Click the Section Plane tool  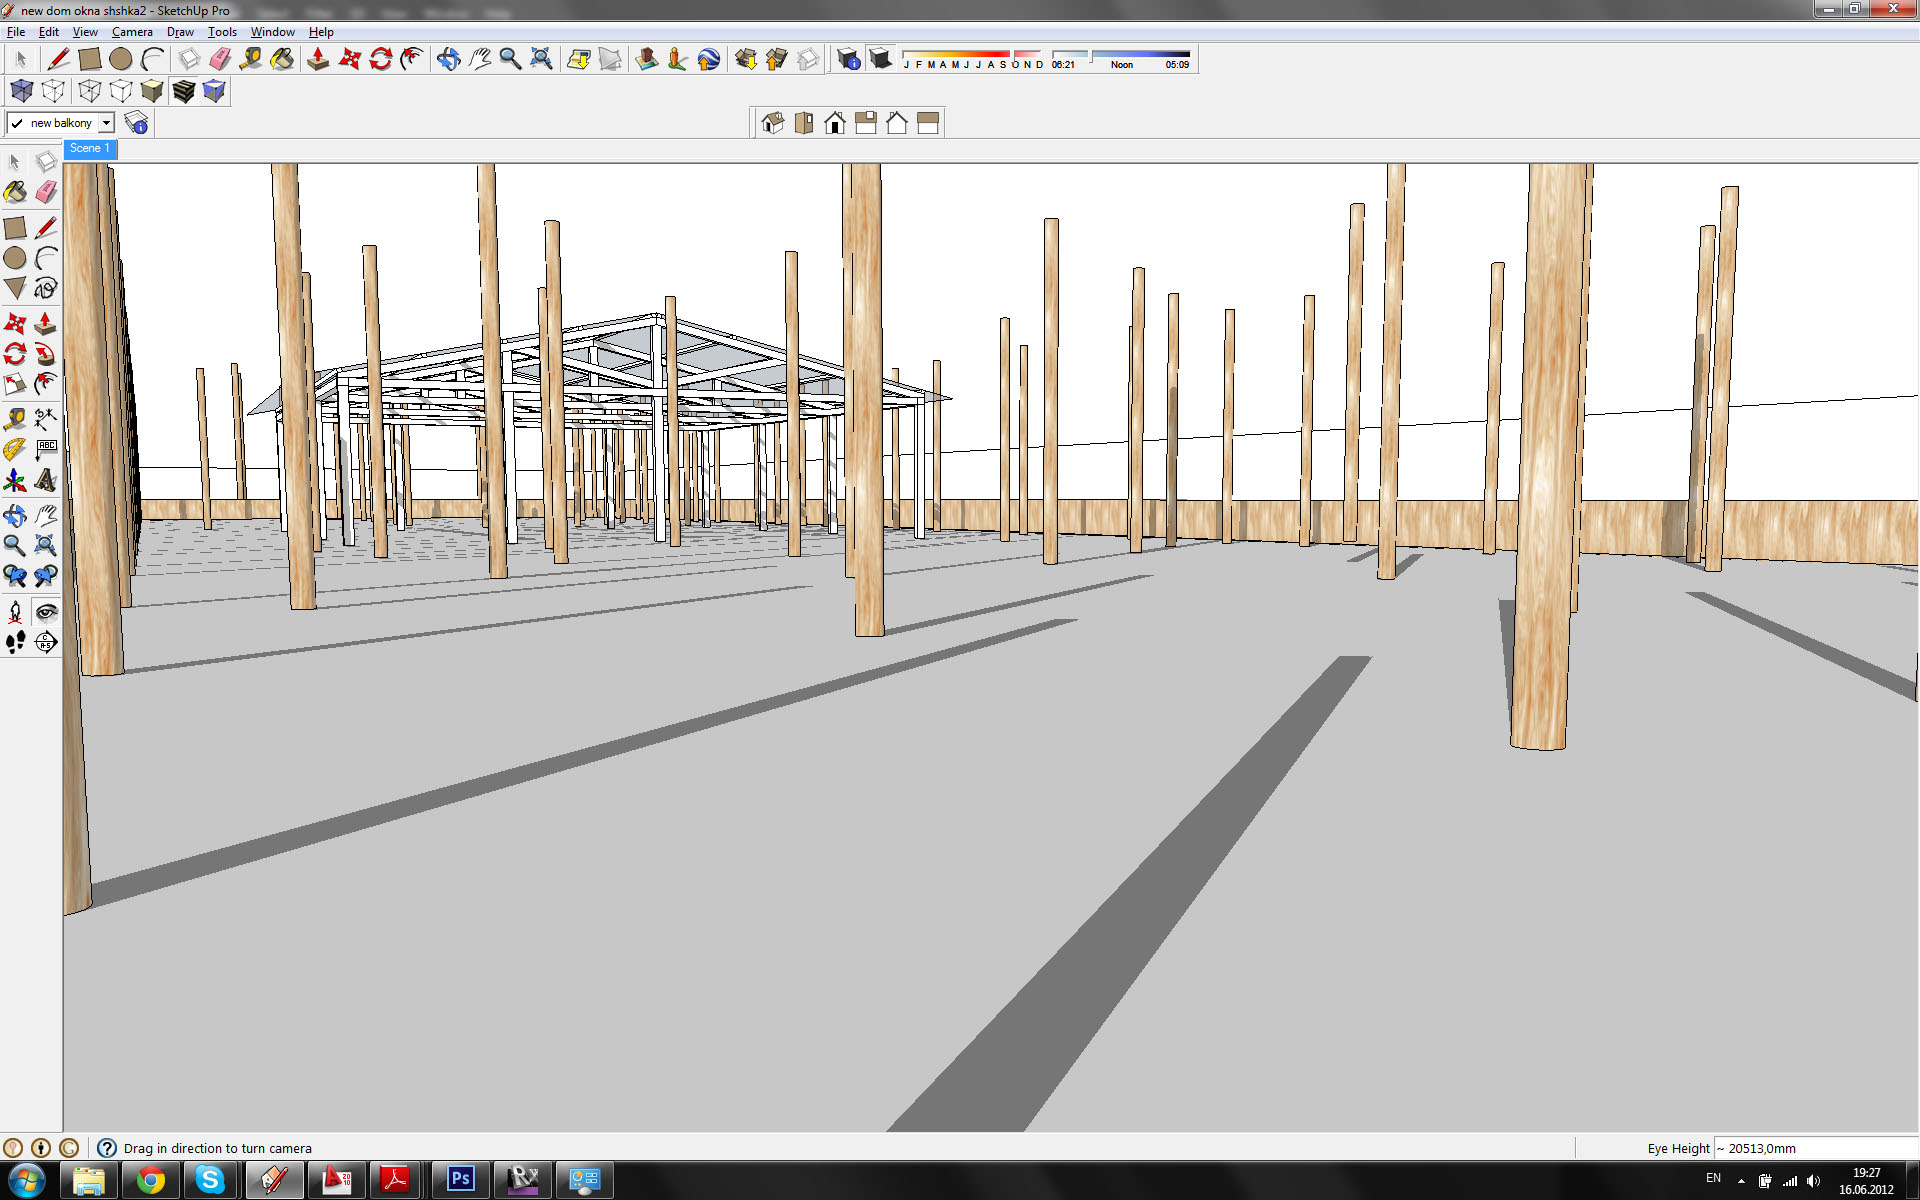coord(45,642)
